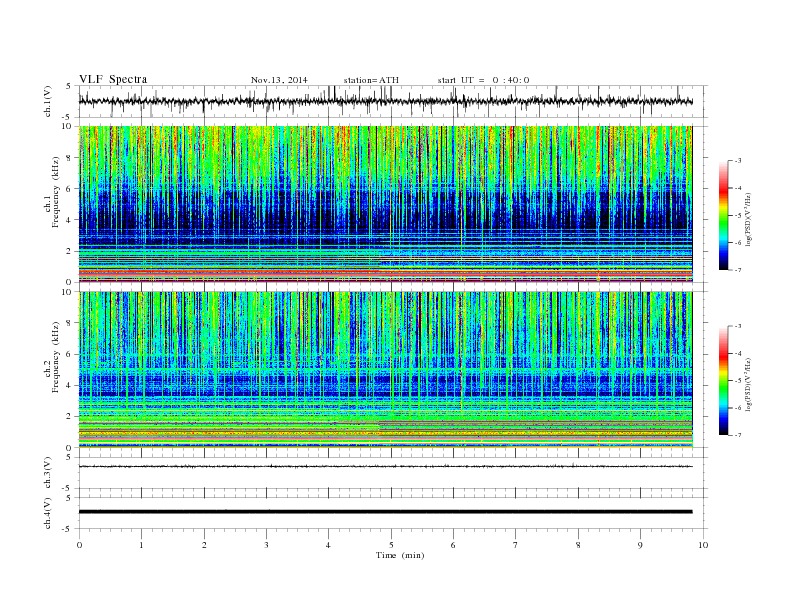Click the time axis tick label "2"
The width and height of the screenshot is (792, 612).
[204, 545]
